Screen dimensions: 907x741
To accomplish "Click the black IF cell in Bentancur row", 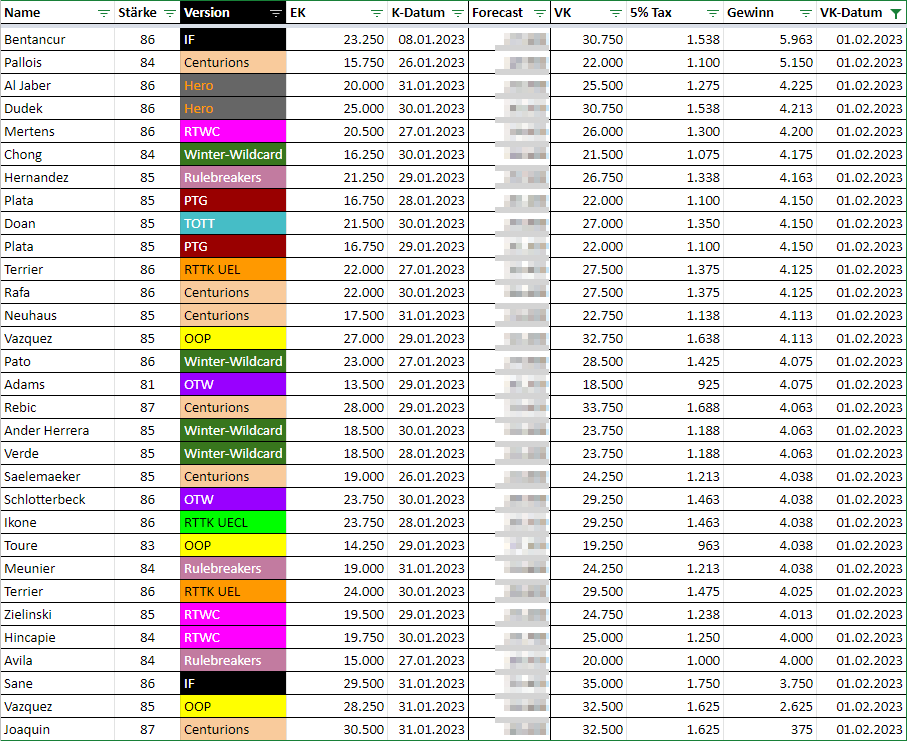I will pos(233,39).
